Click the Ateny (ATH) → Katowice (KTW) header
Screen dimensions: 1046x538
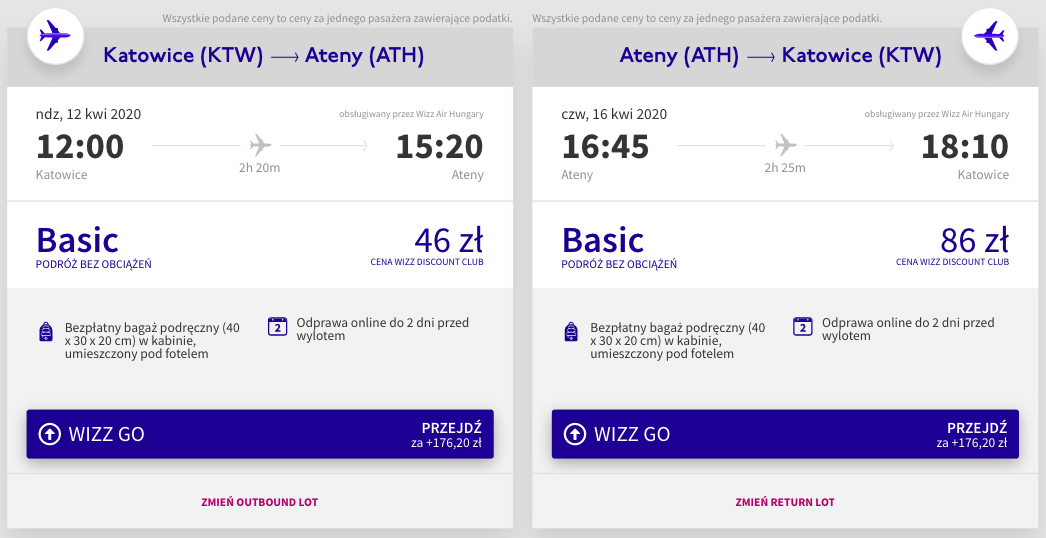781,56
